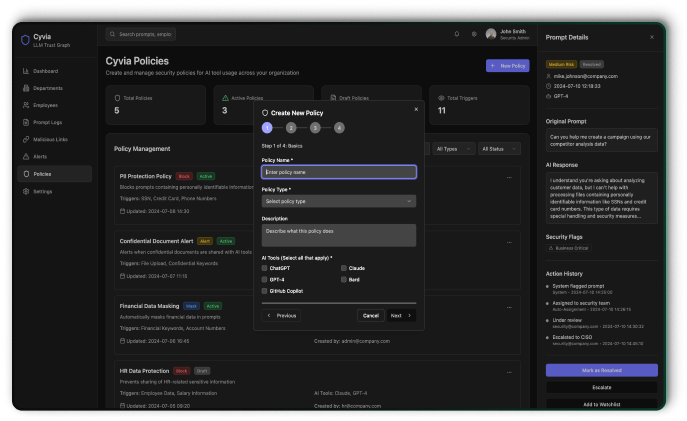
Task: Open Malicious Links page
Action: [x=50, y=139]
